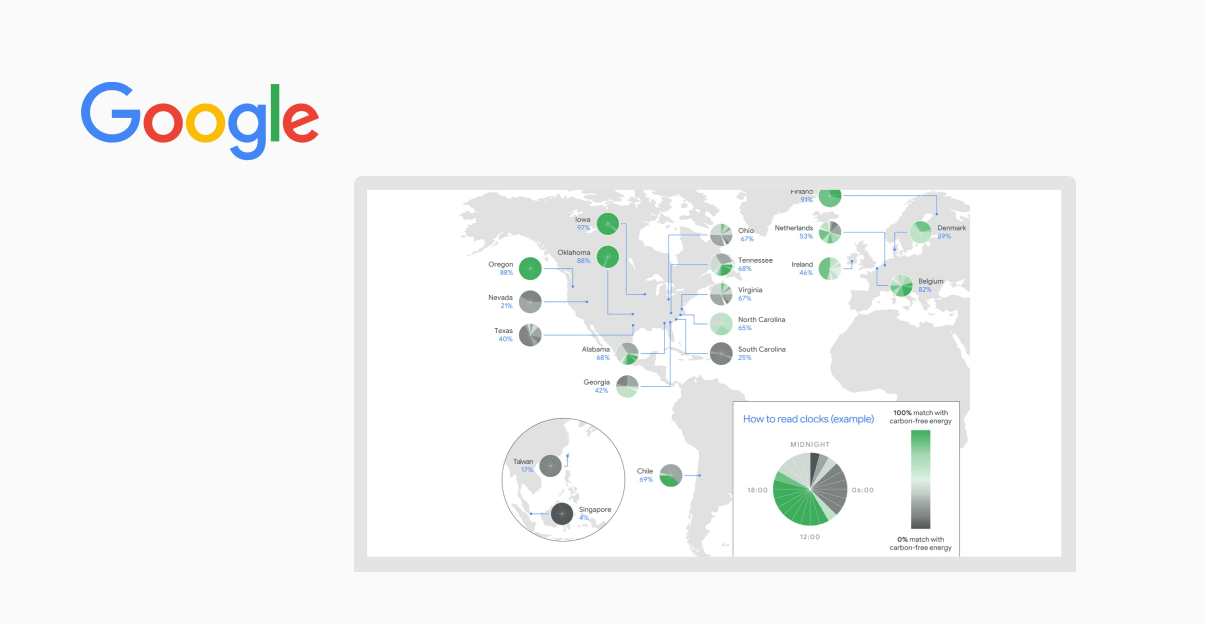The image size is (1206, 624).
Task: Select the Netherlands clock chart
Action: 830,232
